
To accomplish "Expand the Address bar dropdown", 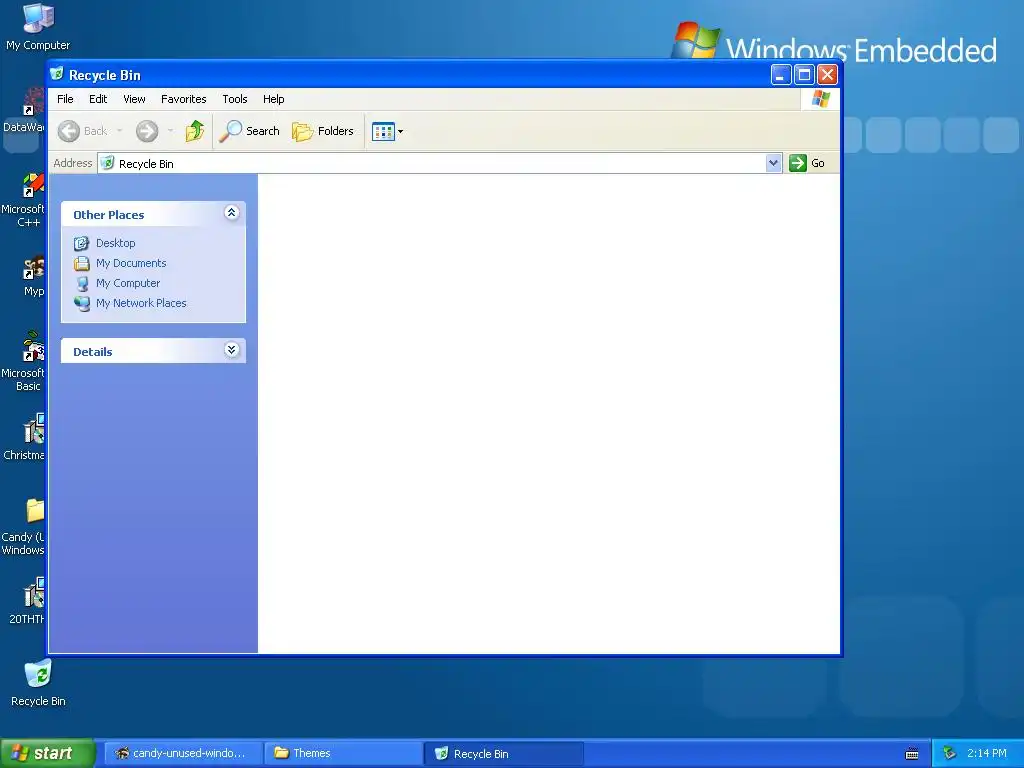I will 773,163.
